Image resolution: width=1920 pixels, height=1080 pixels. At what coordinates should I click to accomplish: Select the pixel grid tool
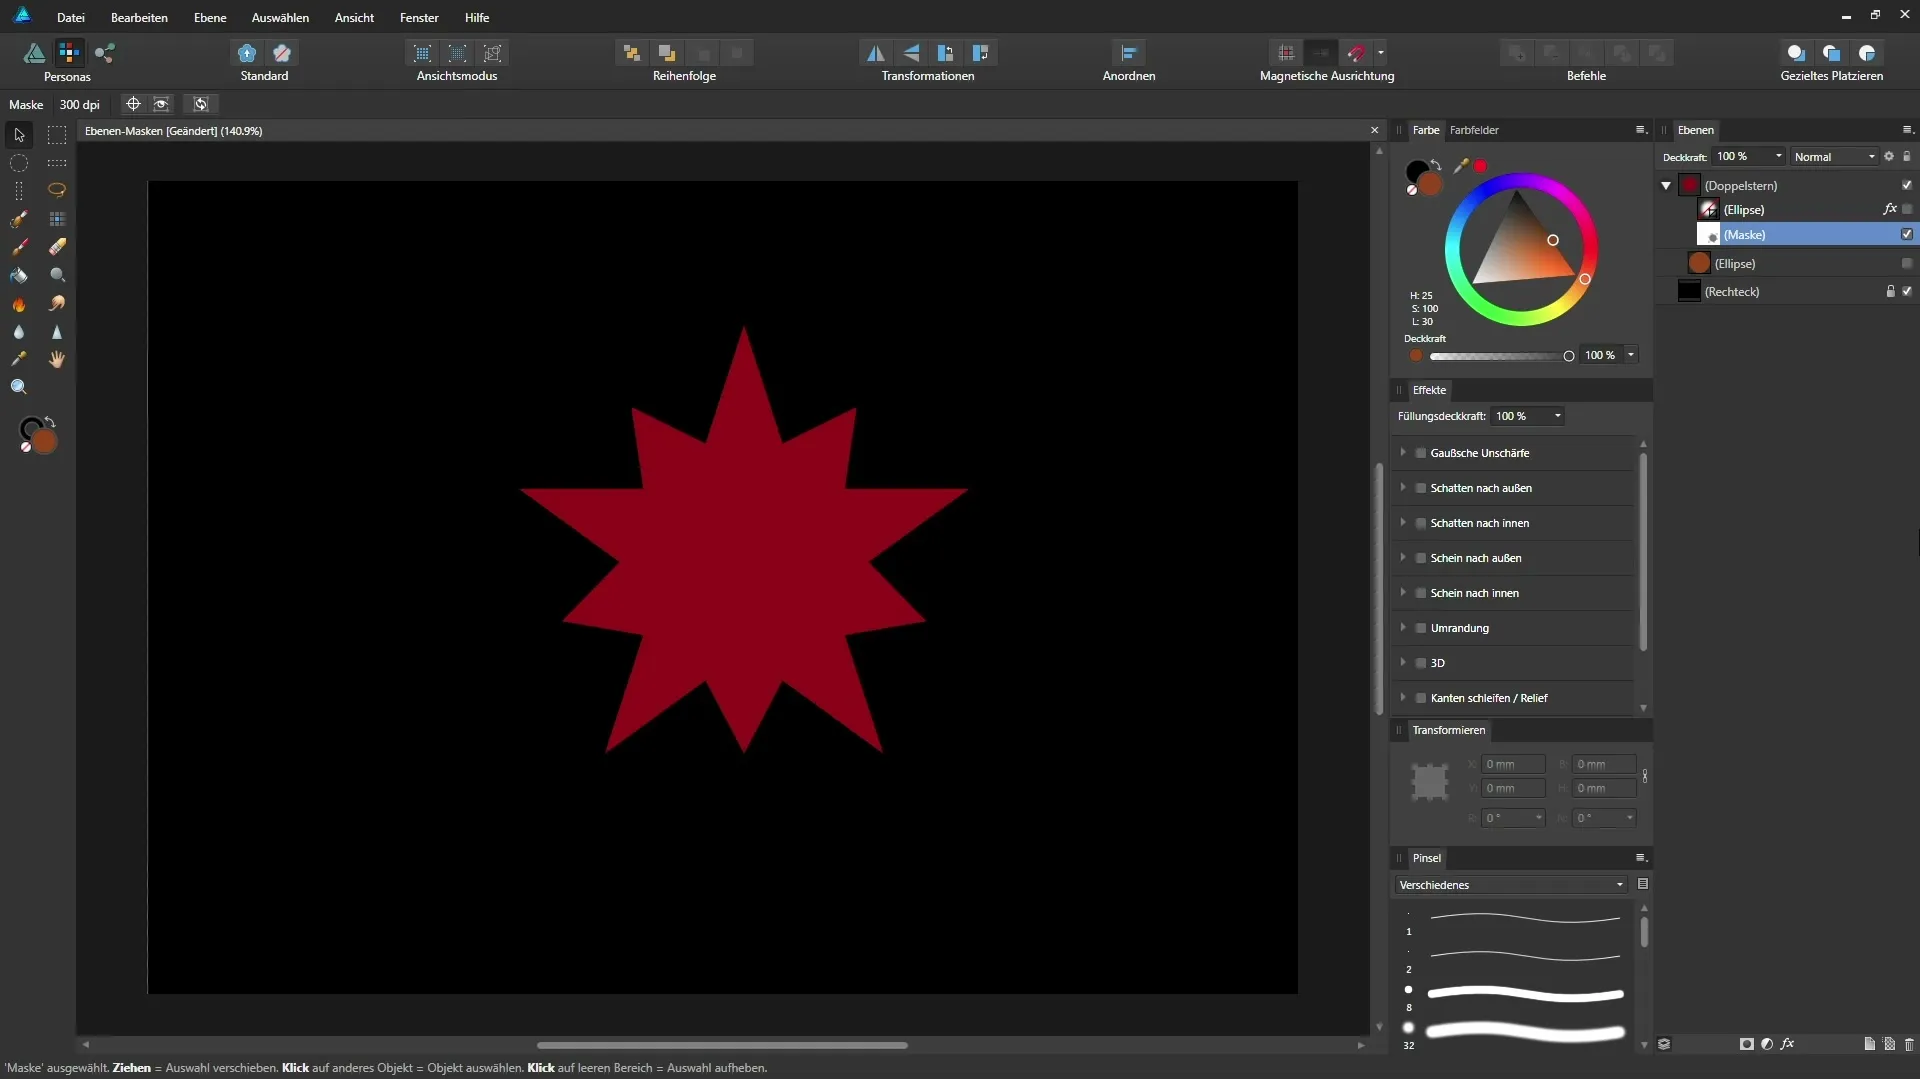tap(57, 219)
